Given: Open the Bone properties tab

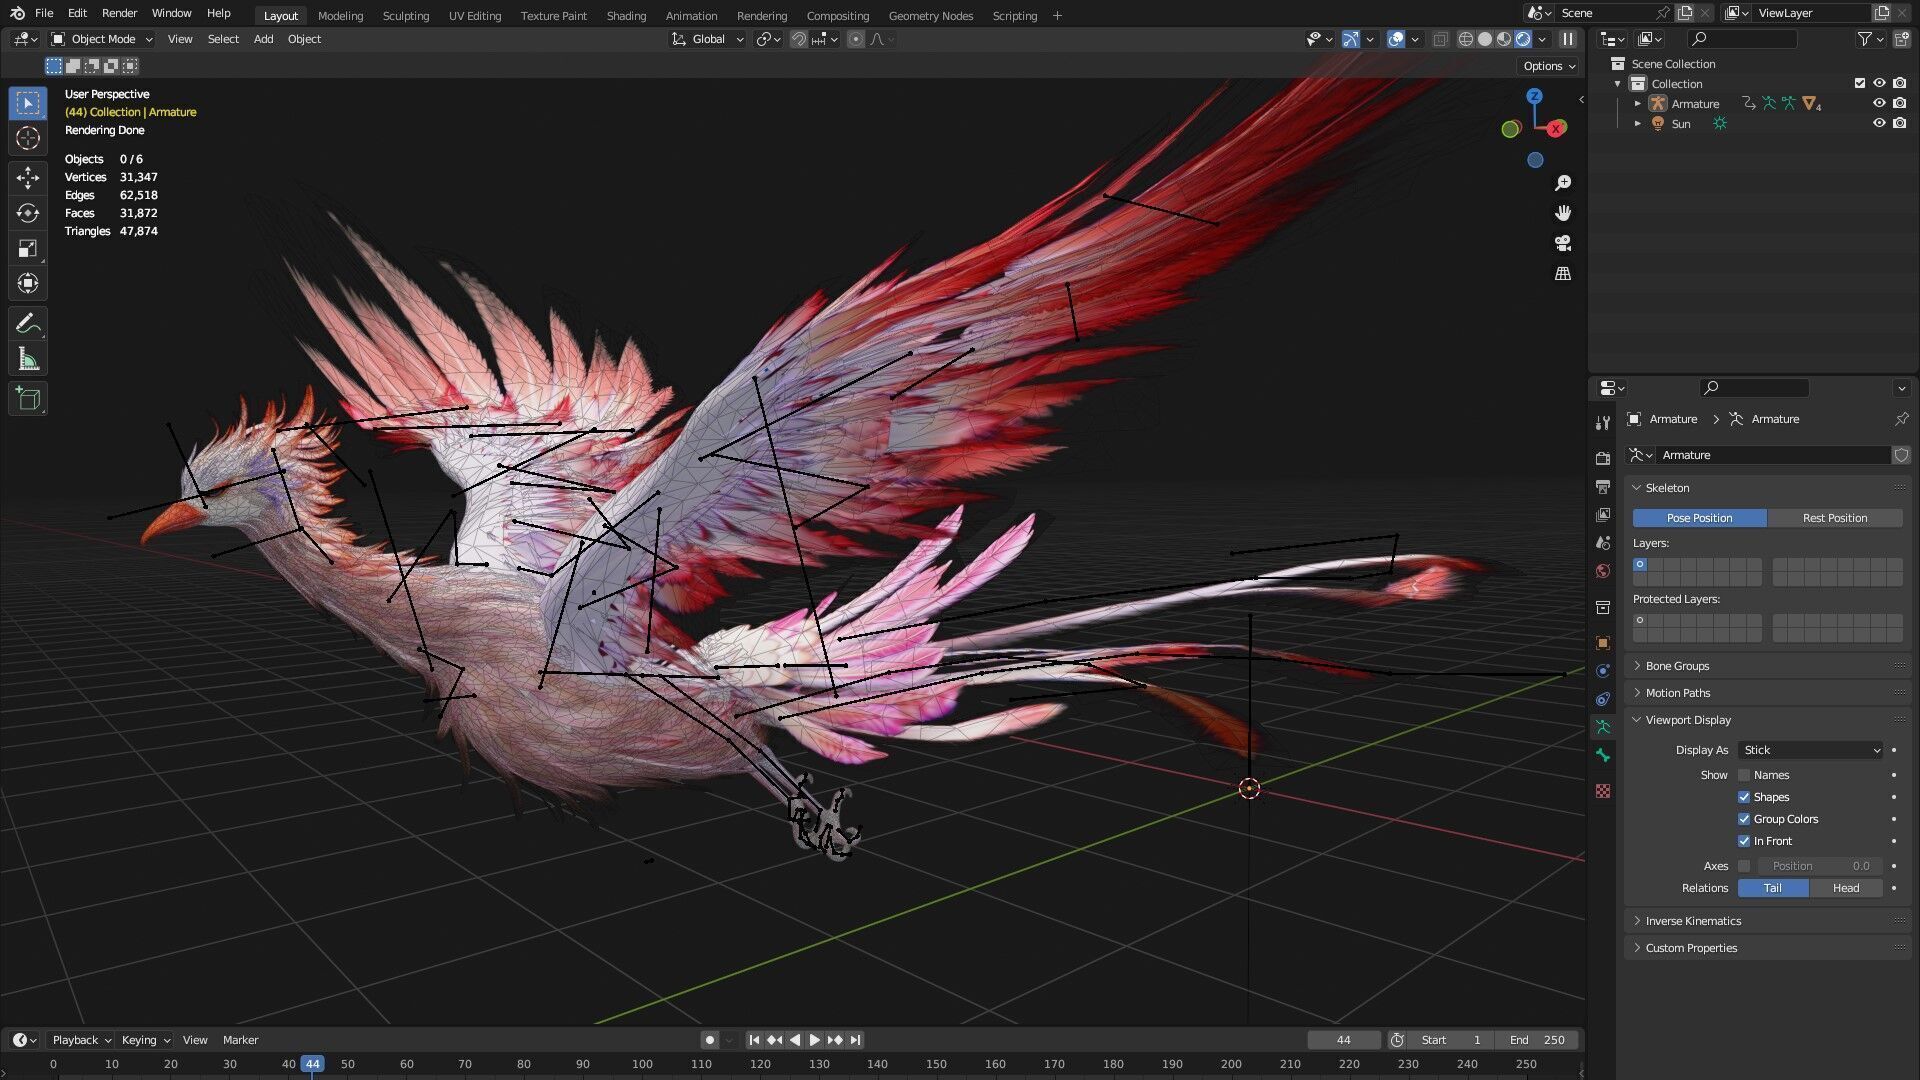Looking at the screenshot, I should point(1603,755).
